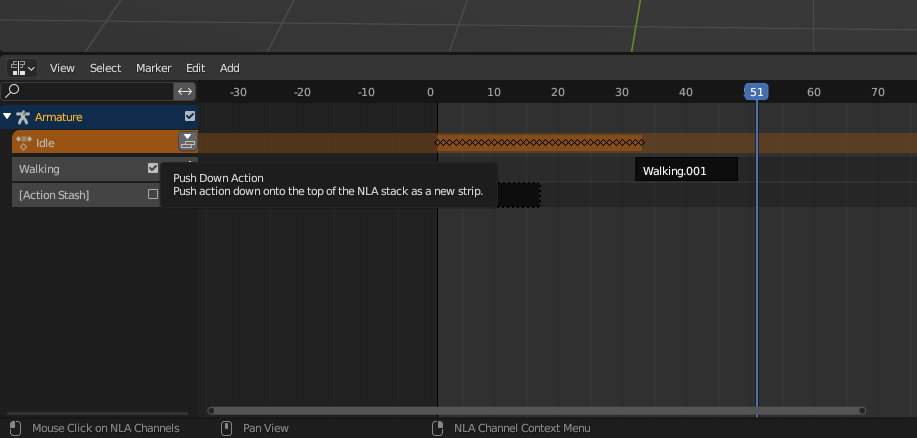Viewport: 917px width, 438px height.
Task: Select the Armature channel name
Action: 58,117
